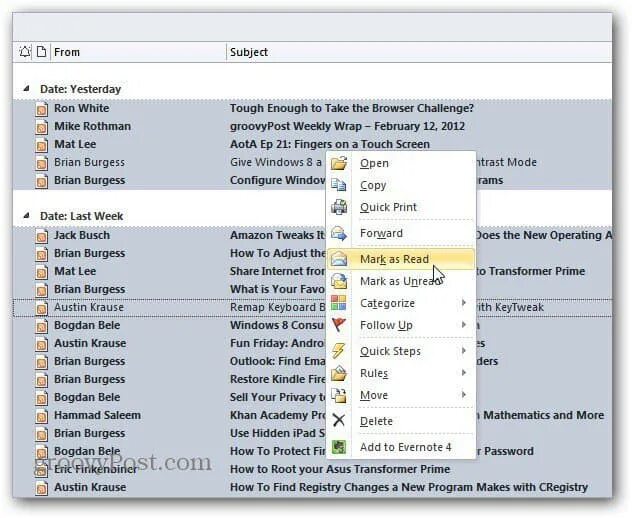
Task: Click sender name Mike Rothman
Action: (x=92, y=126)
